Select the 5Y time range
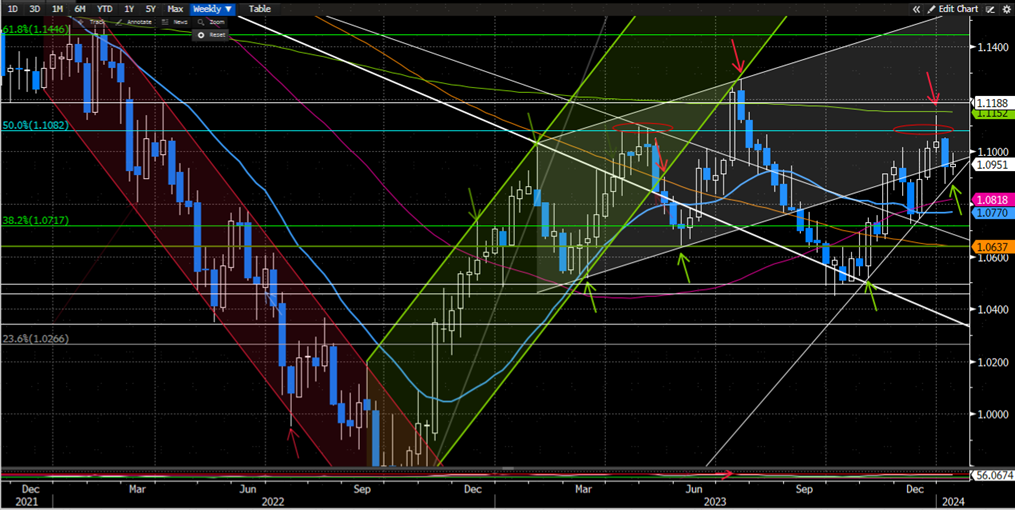Screen dimensions: 1015x510 tap(151, 9)
